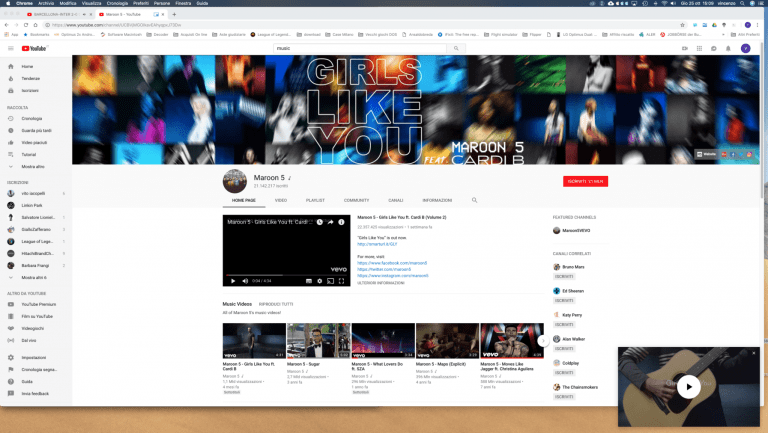Play the featured video
Screen dimensions: 768x433
click(233, 281)
